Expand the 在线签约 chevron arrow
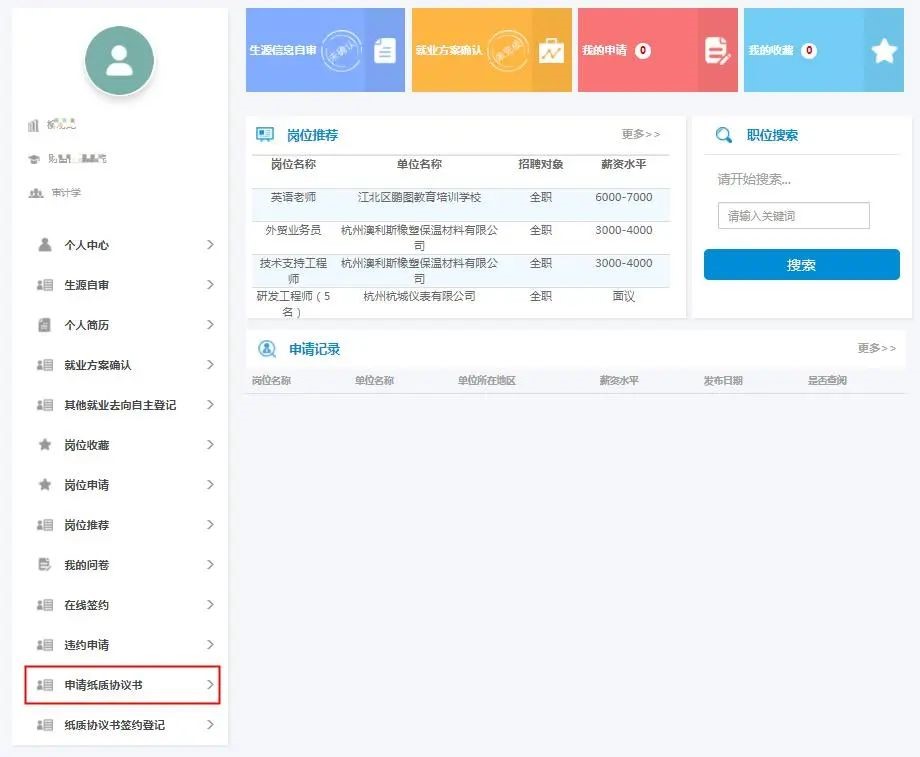The height and width of the screenshot is (757, 920). pos(210,605)
